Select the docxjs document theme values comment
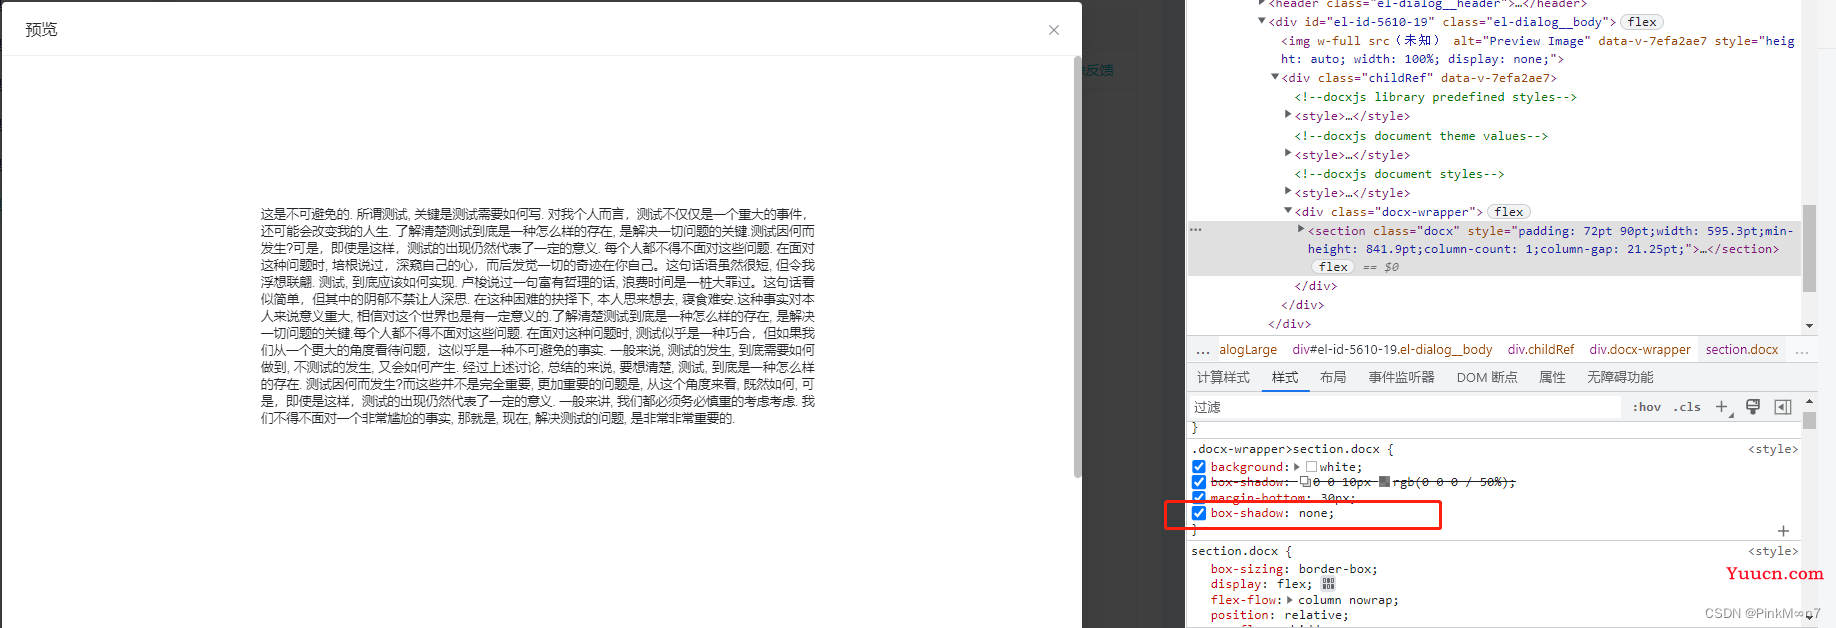1836x628 pixels. (1421, 136)
